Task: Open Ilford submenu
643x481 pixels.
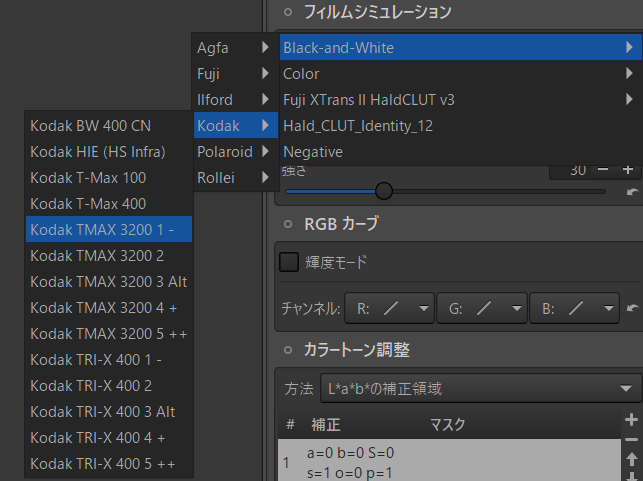Action: point(235,100)
